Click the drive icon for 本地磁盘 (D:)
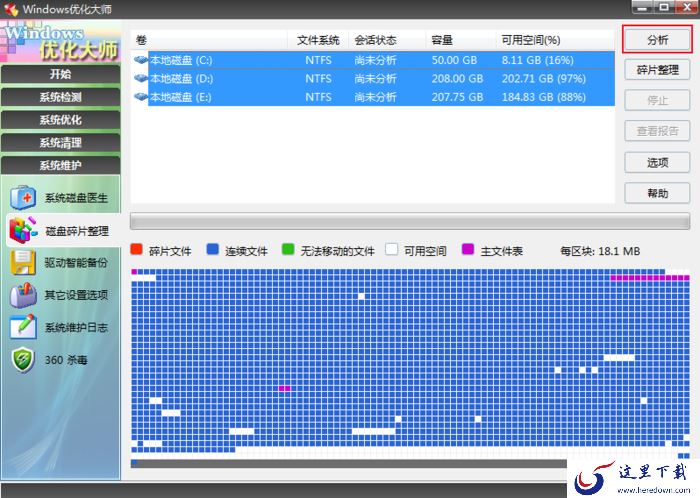 [141, 79]
